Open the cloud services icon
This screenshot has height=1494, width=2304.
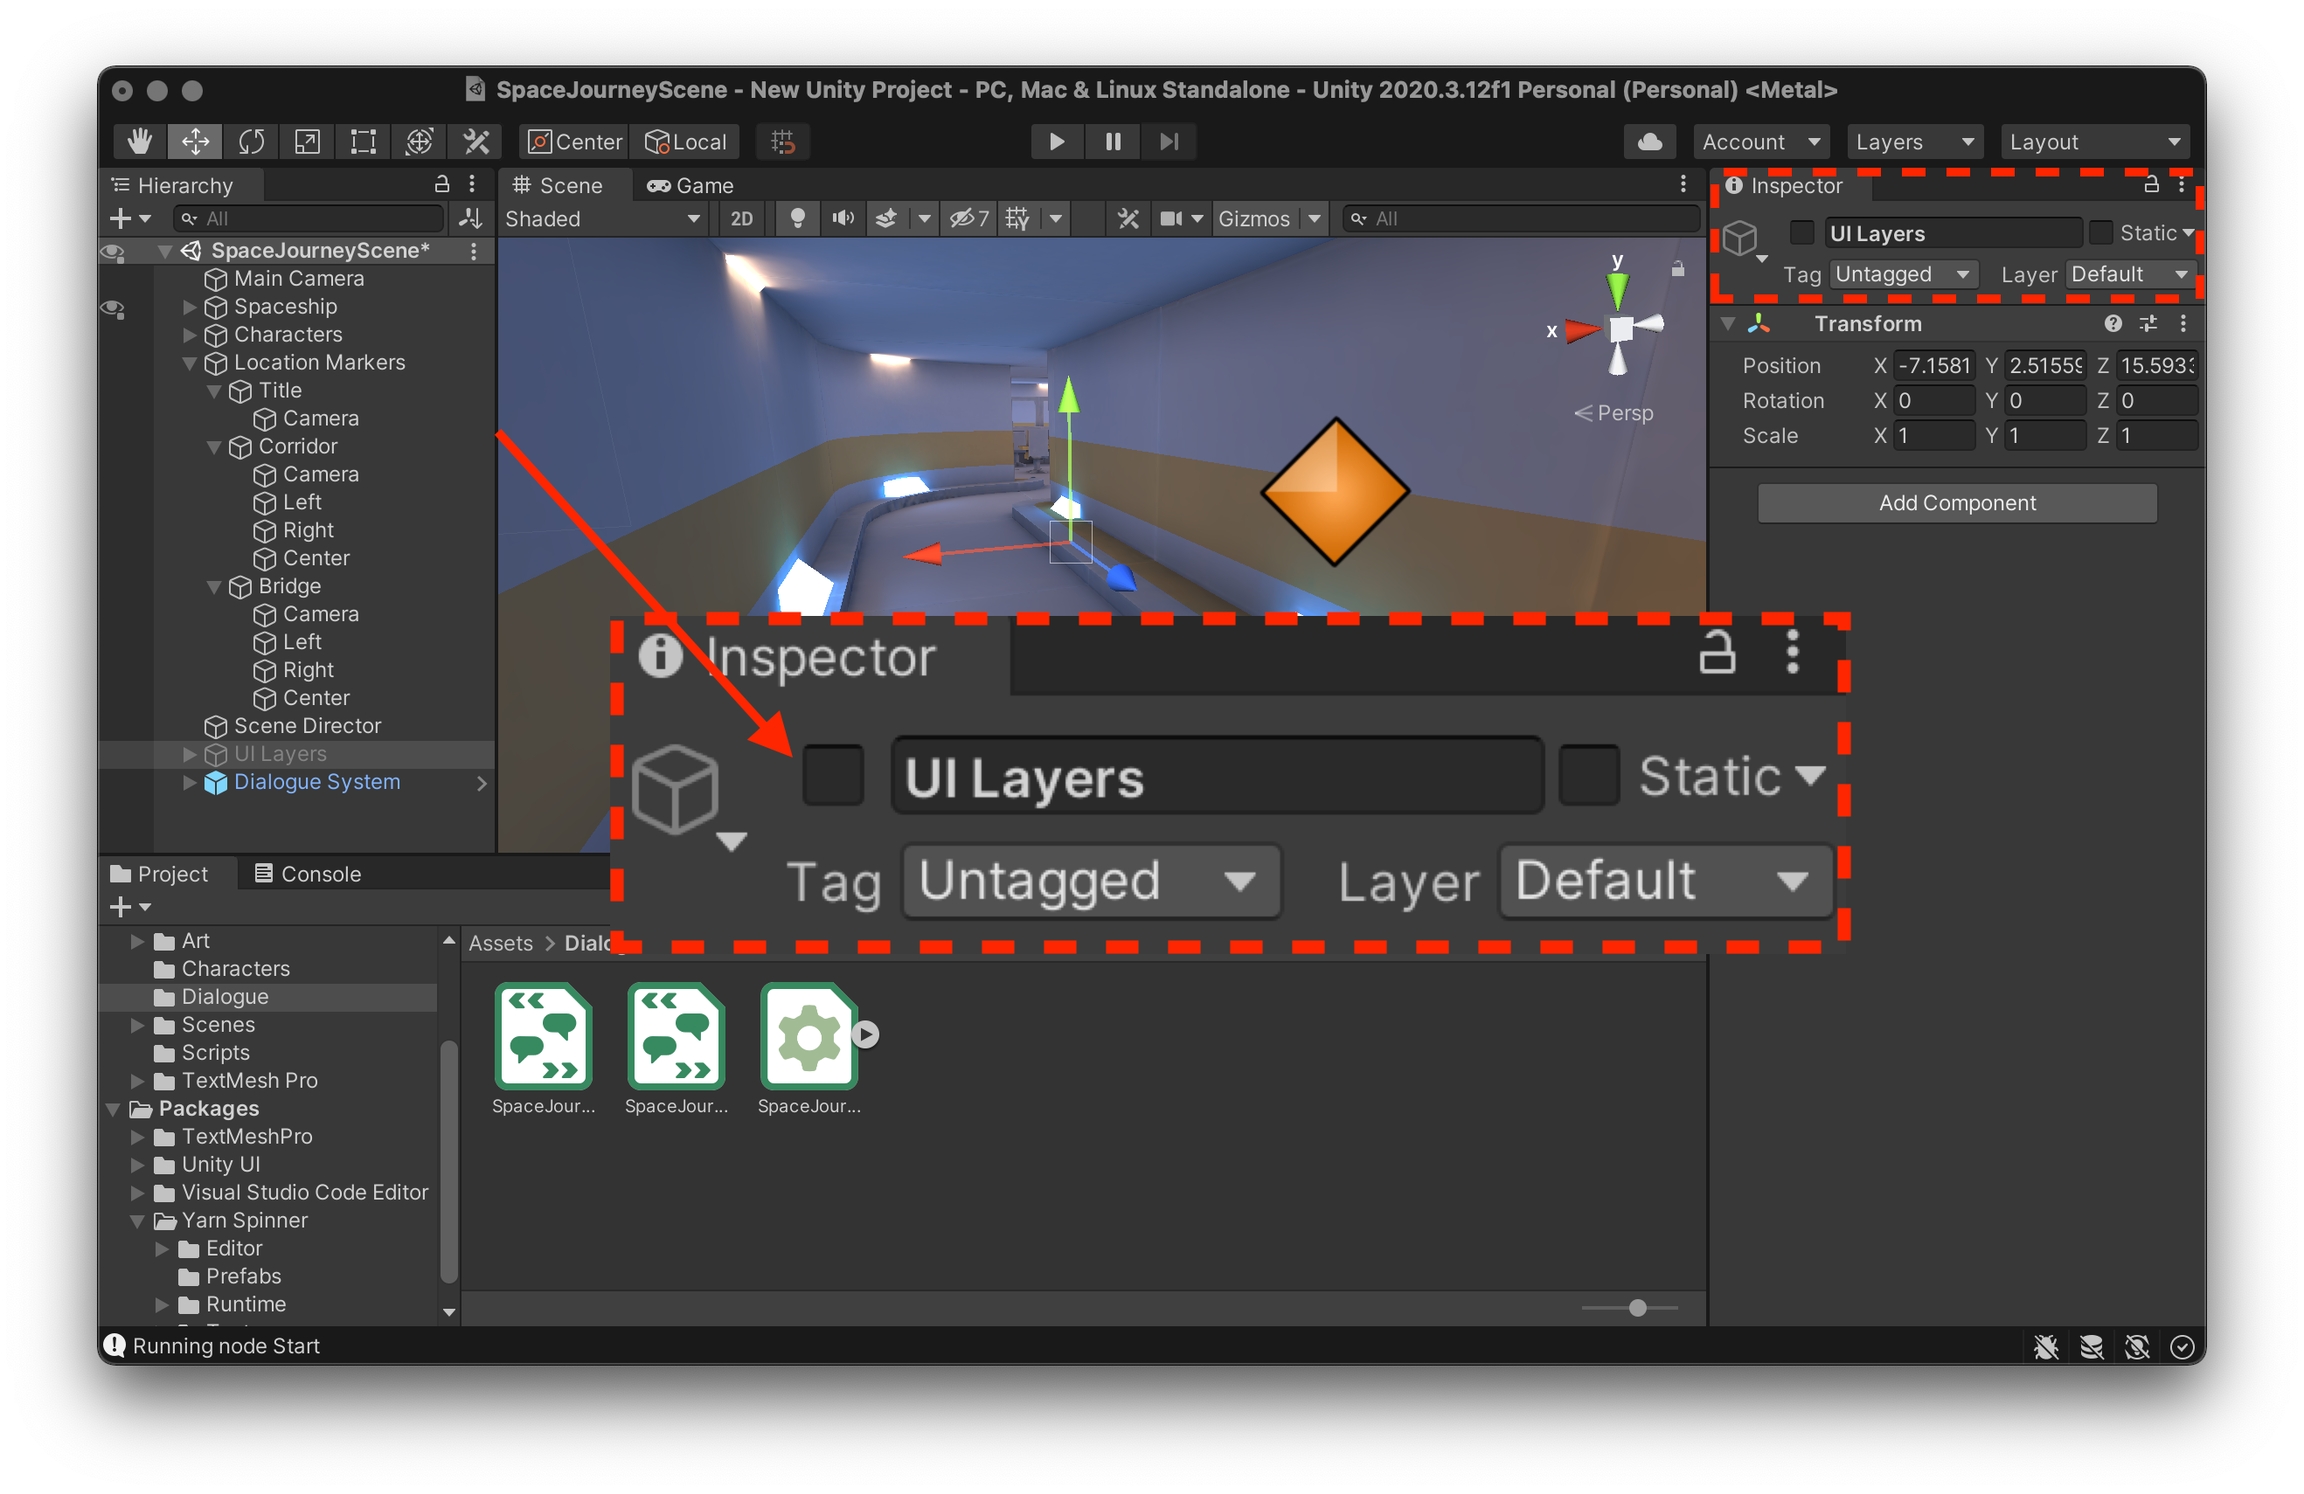tap(1650, 142)
